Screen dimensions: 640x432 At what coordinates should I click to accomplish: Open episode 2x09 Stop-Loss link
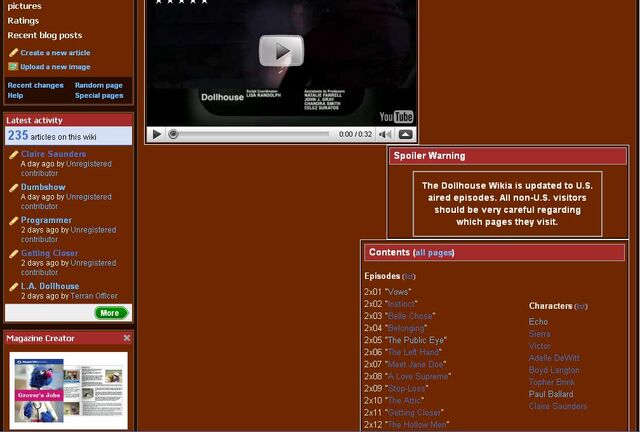tap(407, 388)
